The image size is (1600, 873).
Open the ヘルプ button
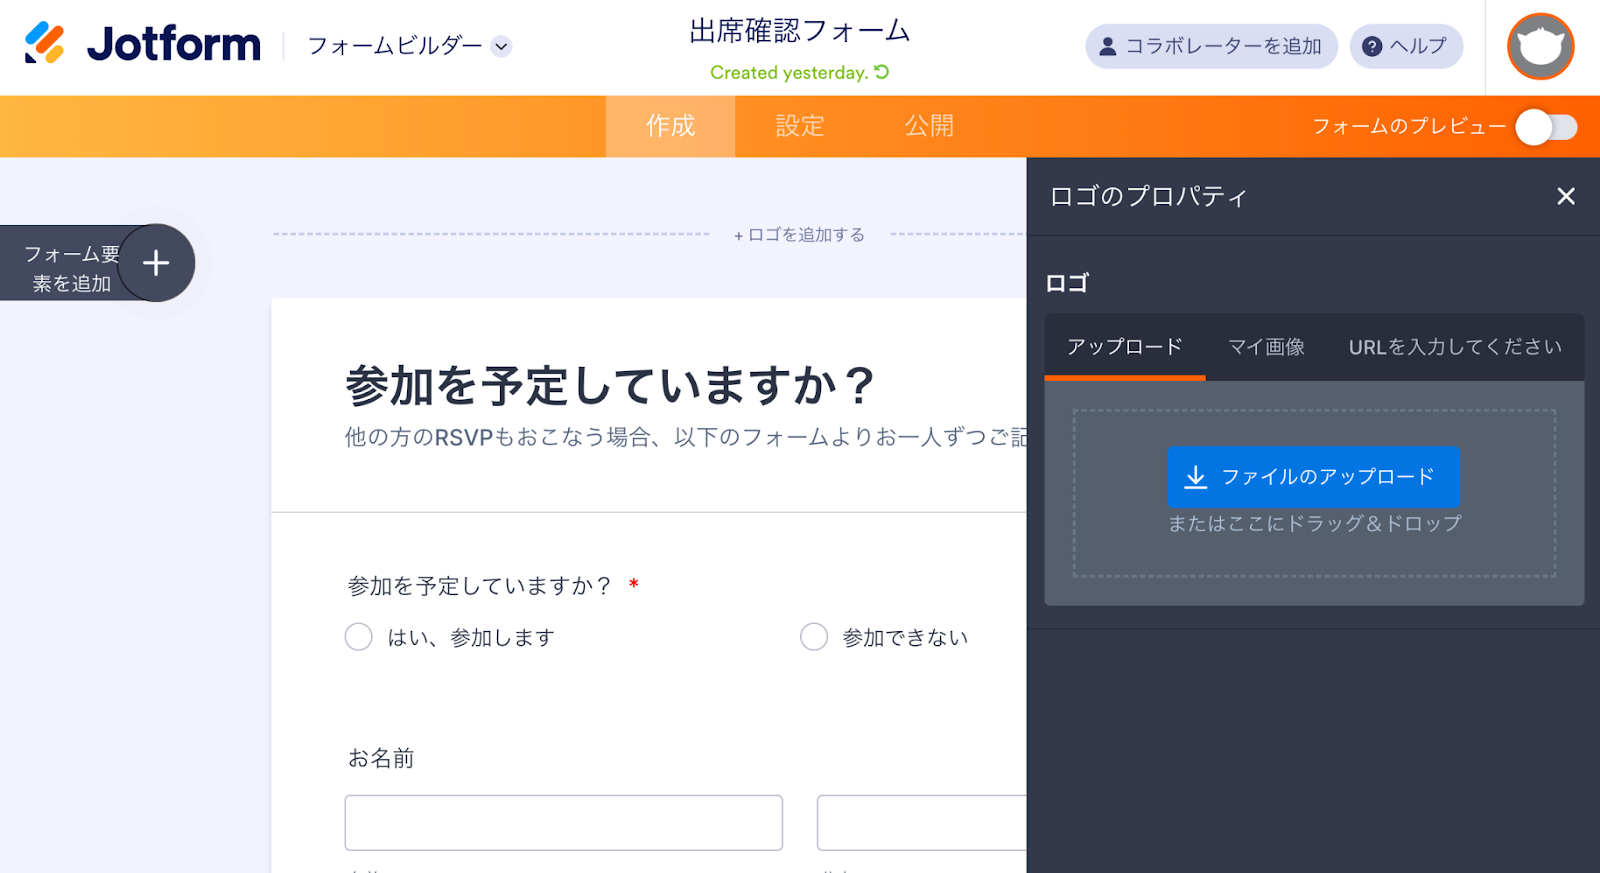click(x=1406, y=46)
